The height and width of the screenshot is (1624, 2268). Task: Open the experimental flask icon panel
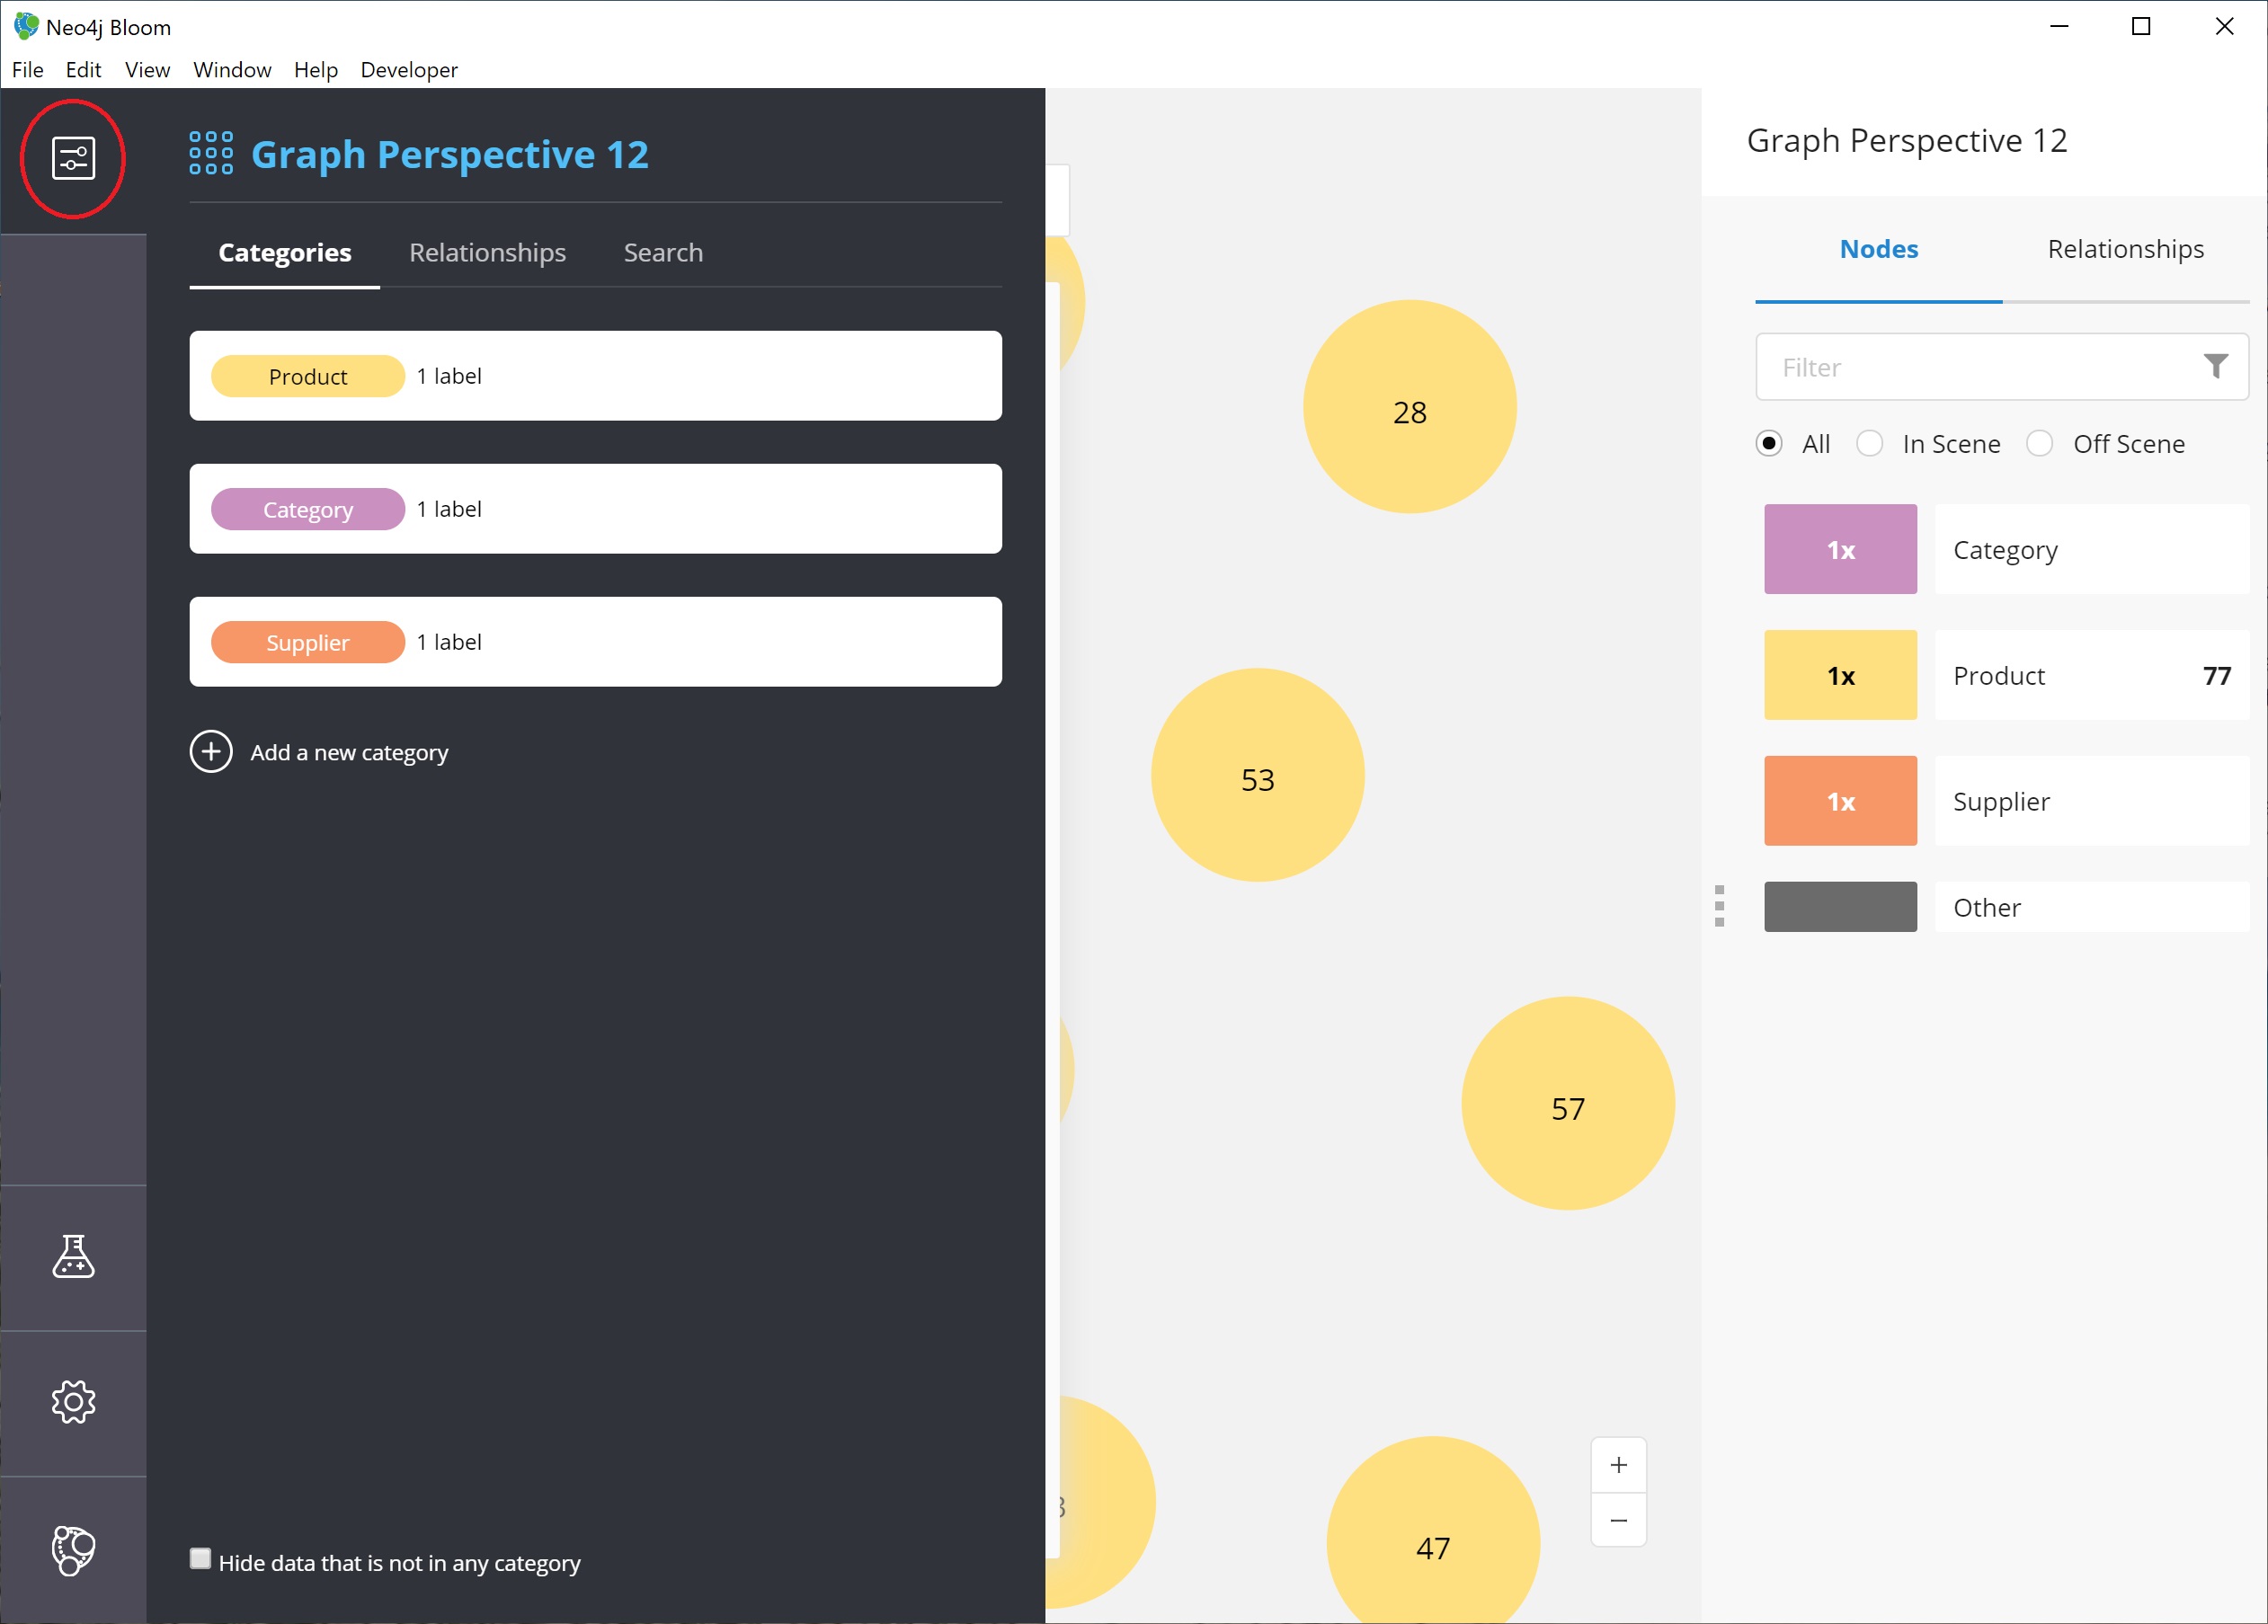tap(73, 1257)
